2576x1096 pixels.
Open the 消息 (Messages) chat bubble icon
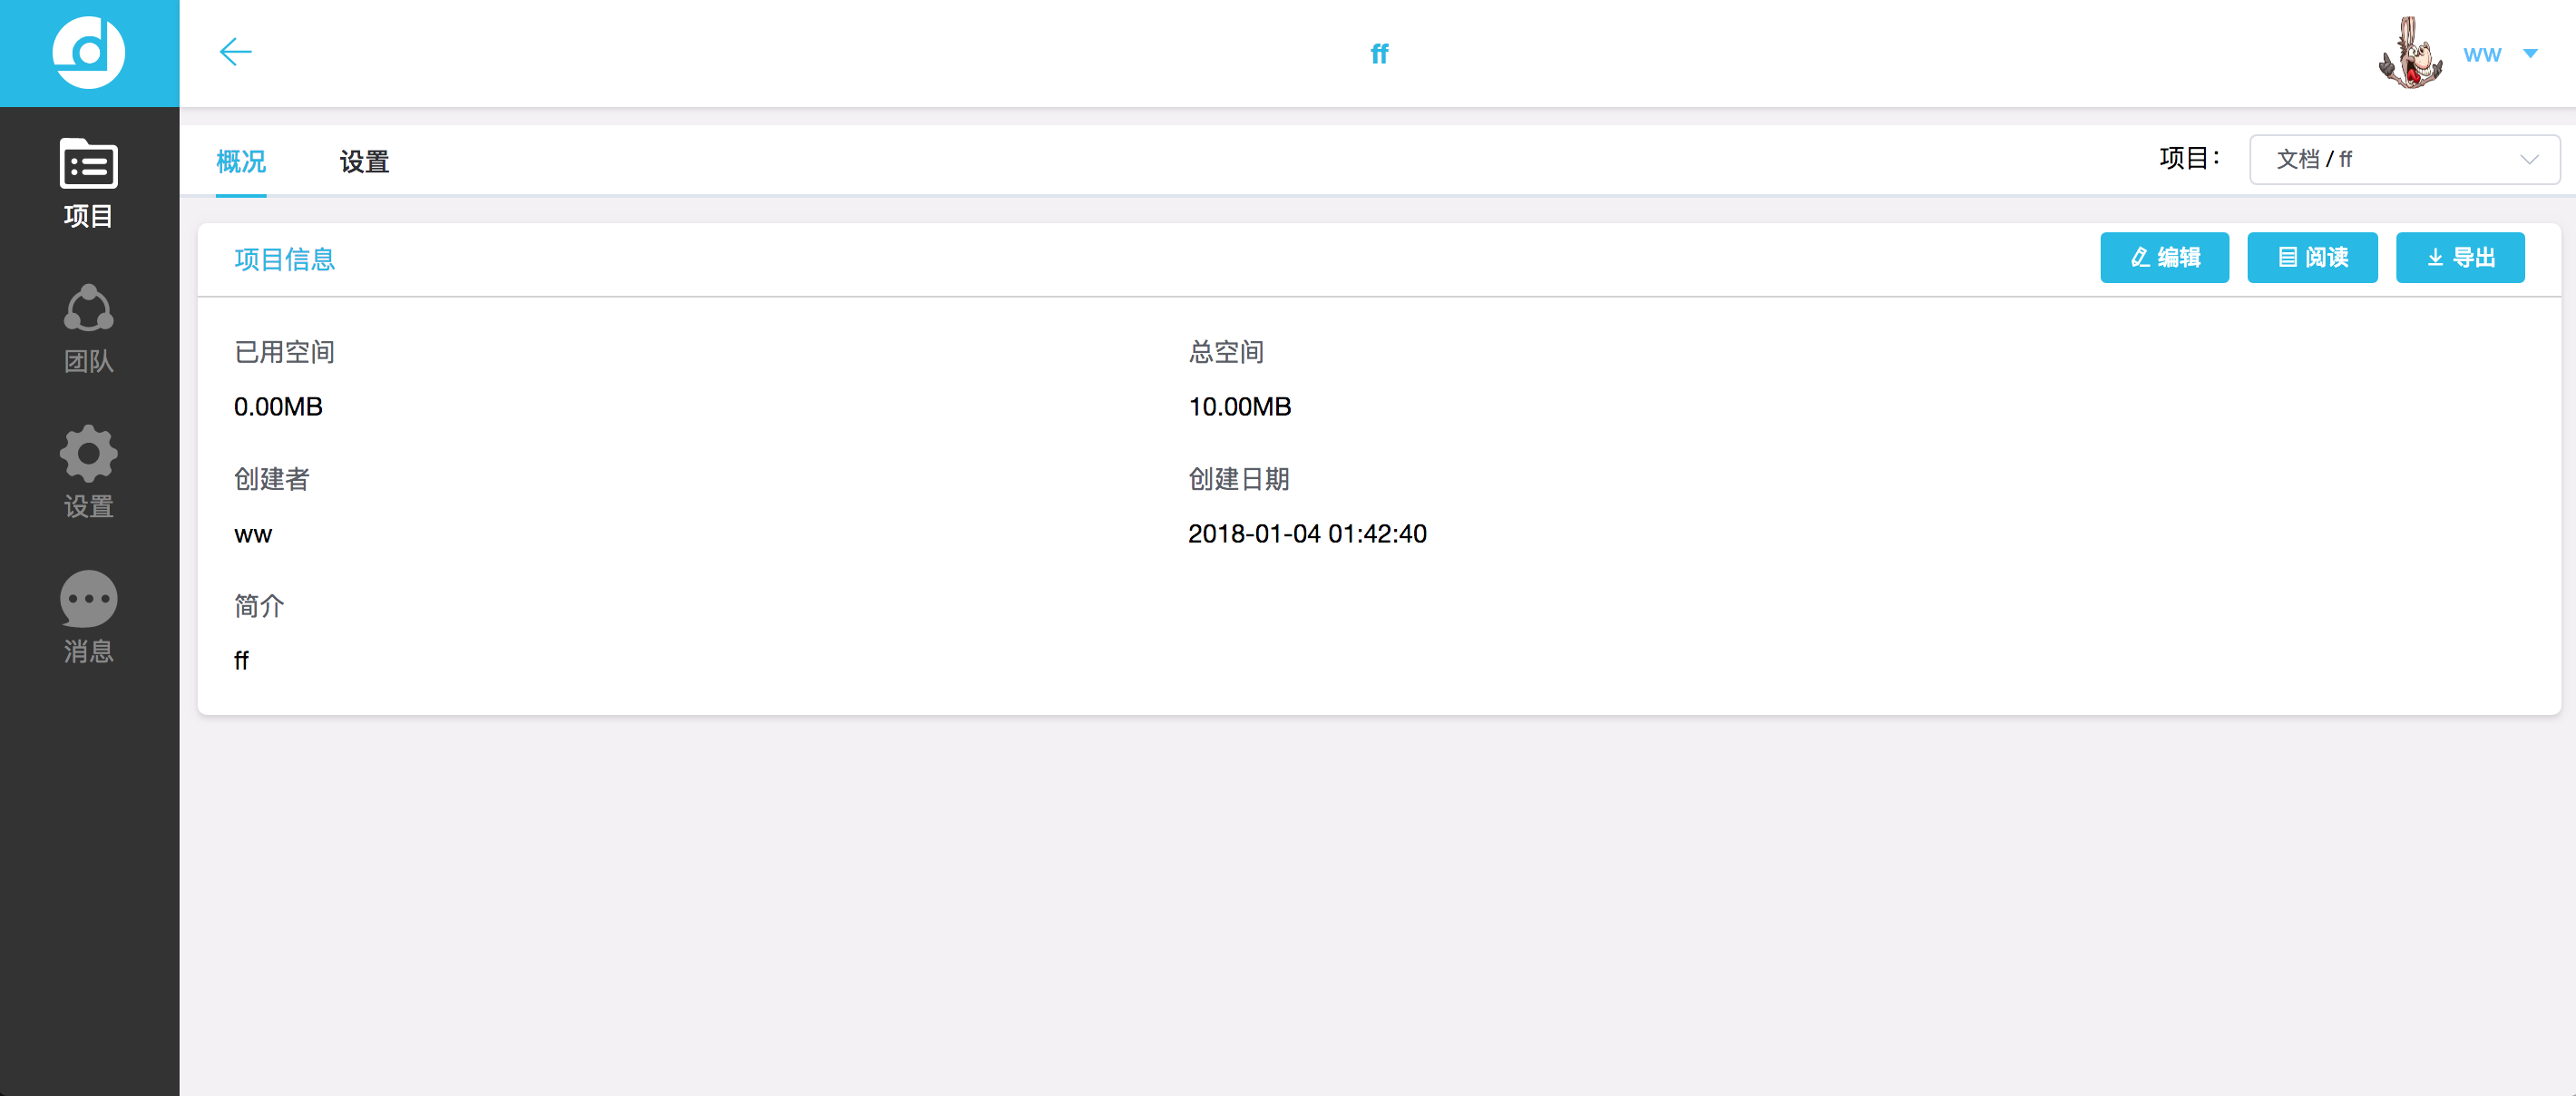point(88,617)
